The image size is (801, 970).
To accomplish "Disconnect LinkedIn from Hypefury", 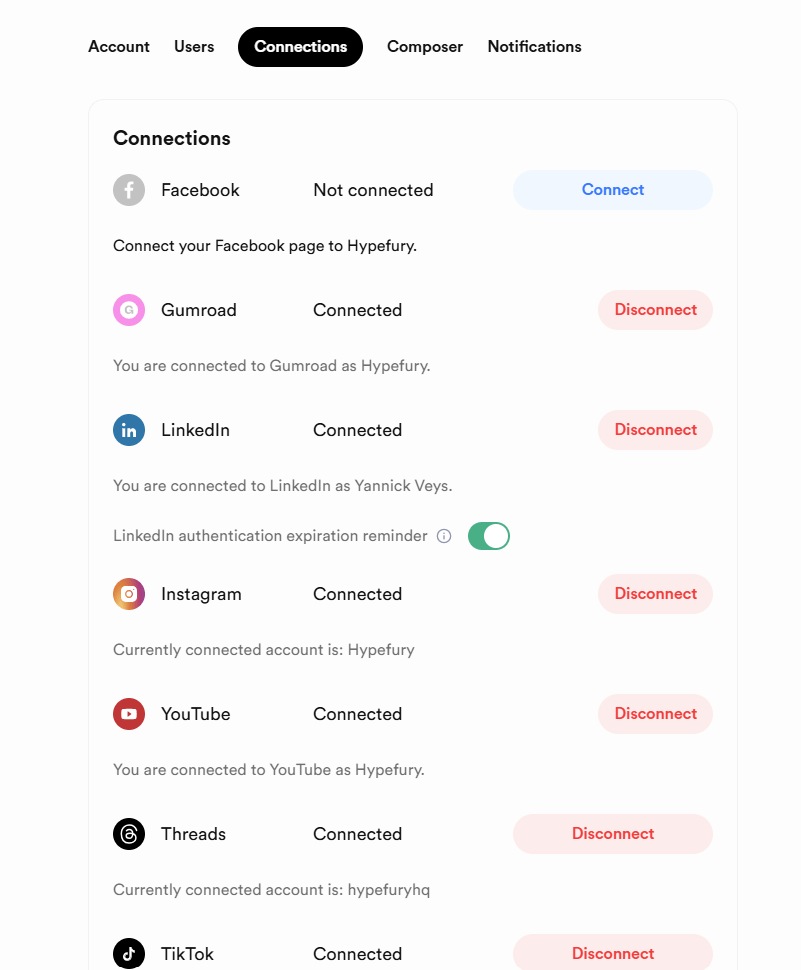I will point(655,430).
